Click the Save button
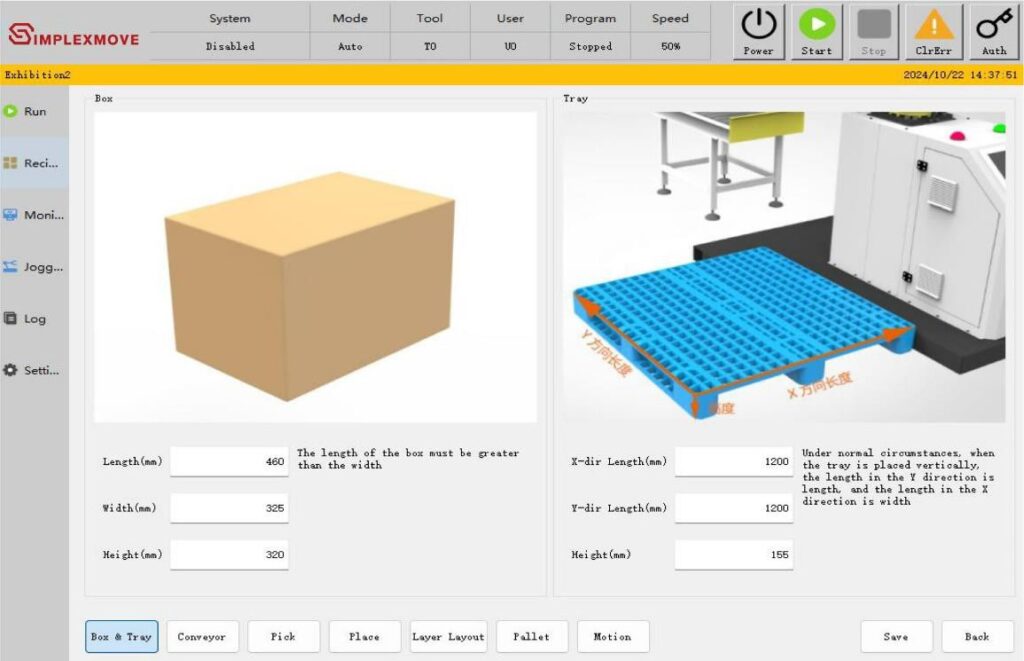The image size is (1024, 661). point(896,637)
